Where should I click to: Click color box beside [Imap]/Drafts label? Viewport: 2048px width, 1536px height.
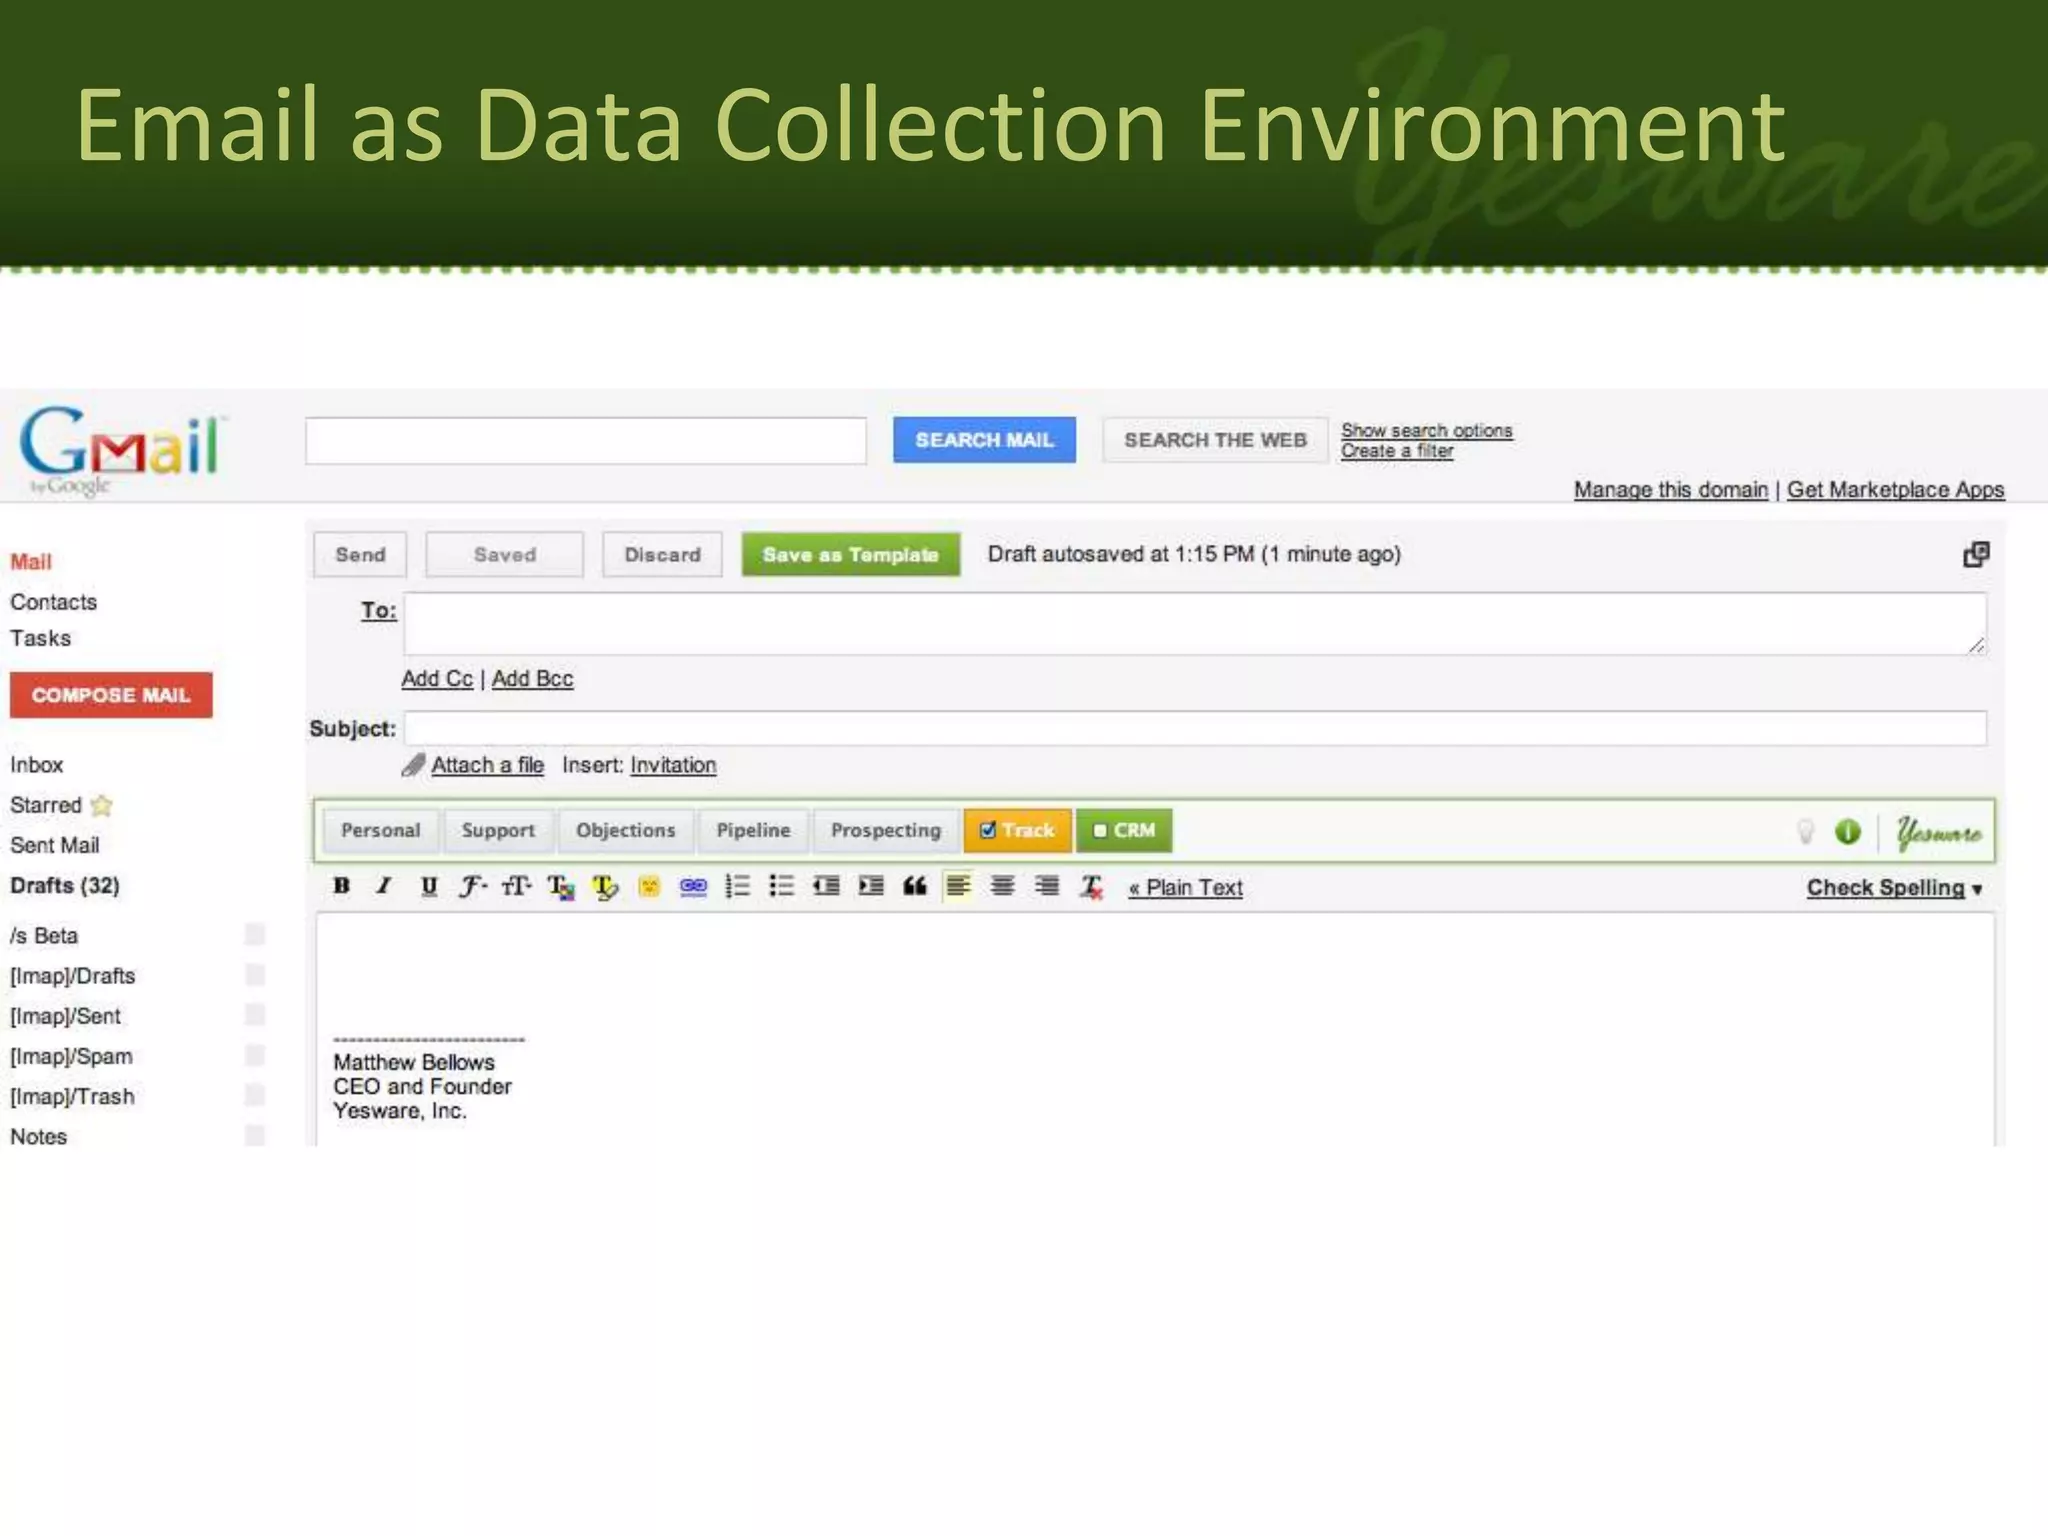(255, 975)
